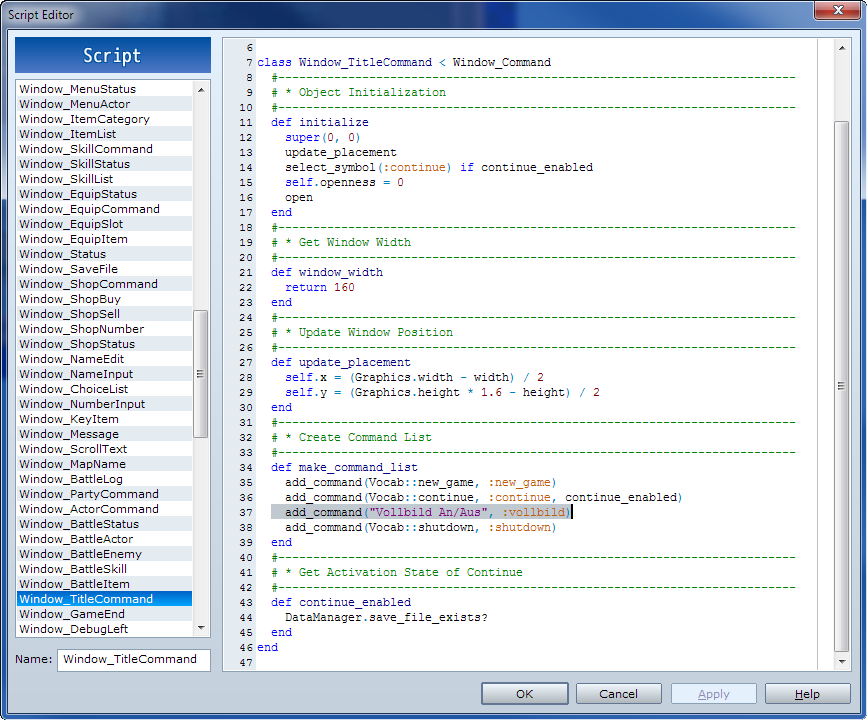Screen dimensions: 868x721
Task: Open Window_ShopBuy script
Action: click(70, 299)
